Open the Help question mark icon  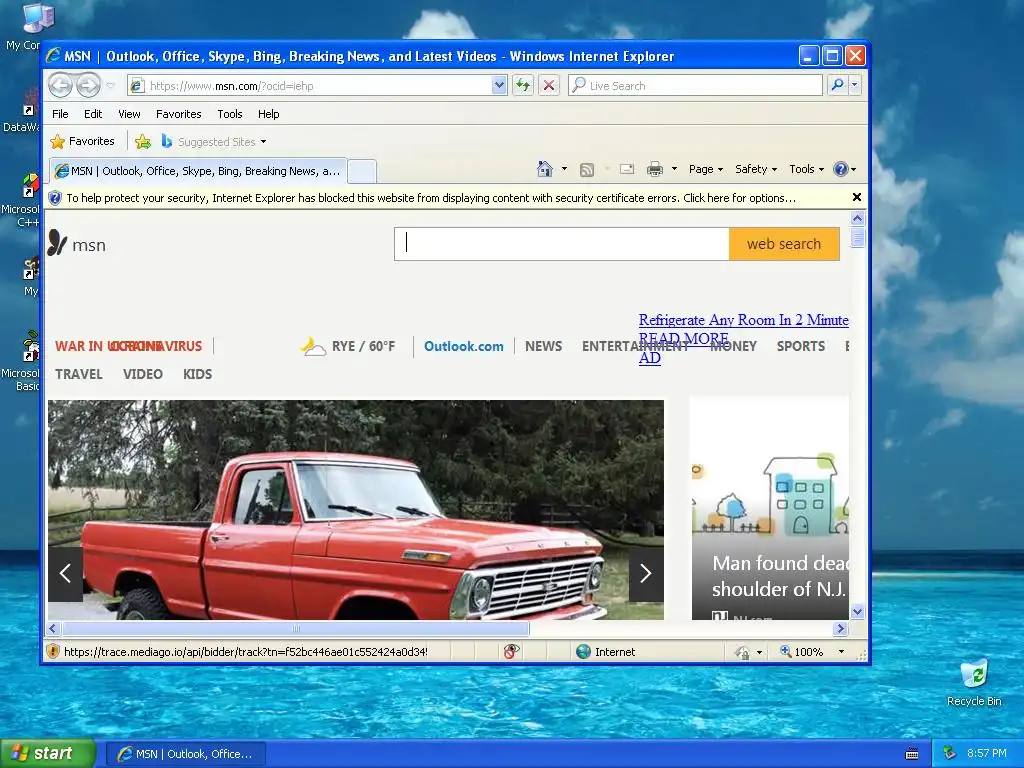tap(840, 169)
